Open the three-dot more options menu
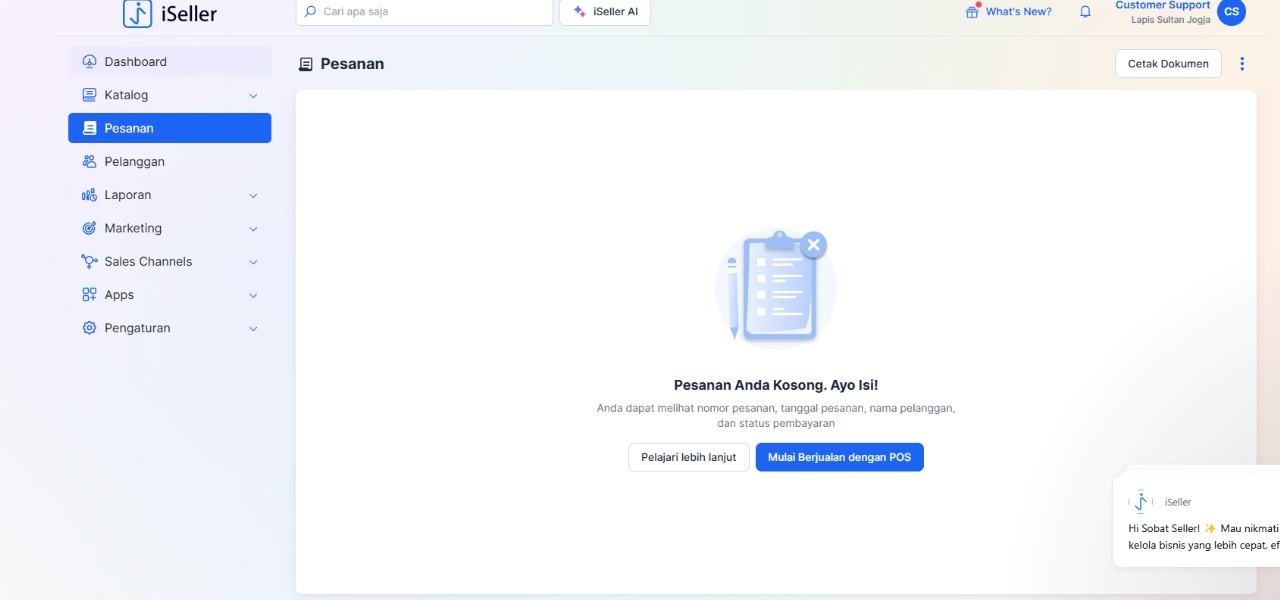1280x600 pixels. (x=1242, y=64)
